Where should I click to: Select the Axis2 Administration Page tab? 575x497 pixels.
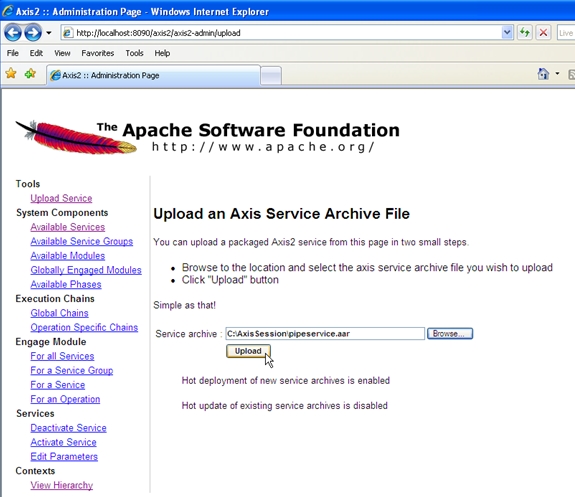tap(153, 75)
